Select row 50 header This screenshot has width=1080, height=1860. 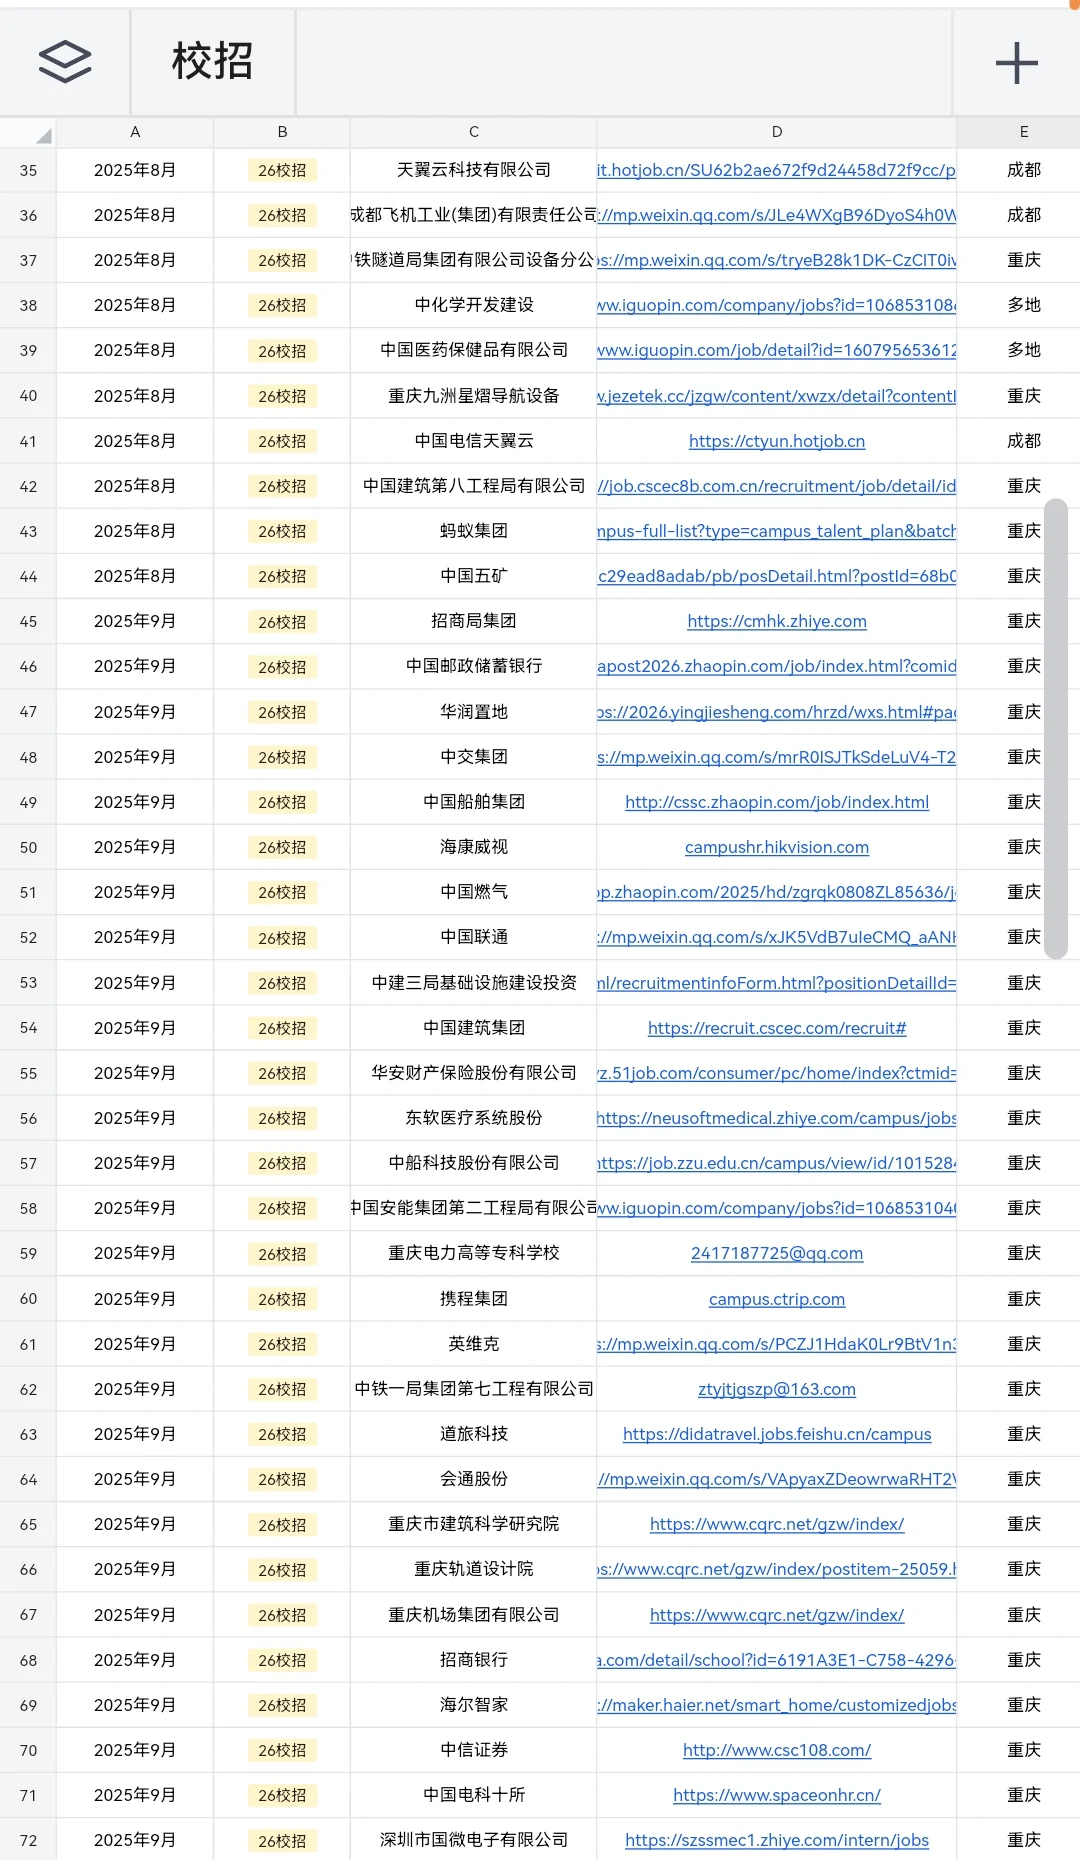[28, 847]
